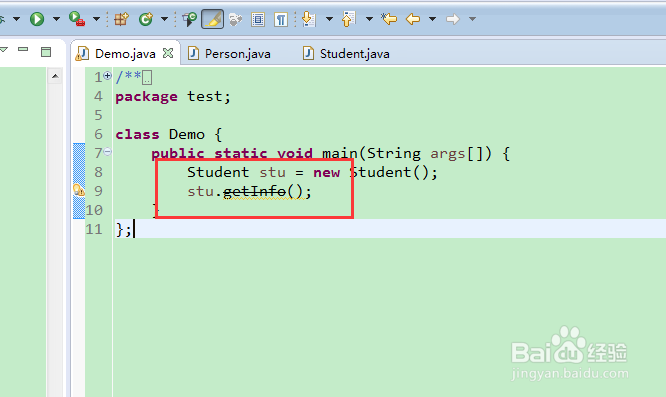The height and width of the screenshot is (397, 666).
Task: Click 'test;' on line 4
Action: pos(209,97)
